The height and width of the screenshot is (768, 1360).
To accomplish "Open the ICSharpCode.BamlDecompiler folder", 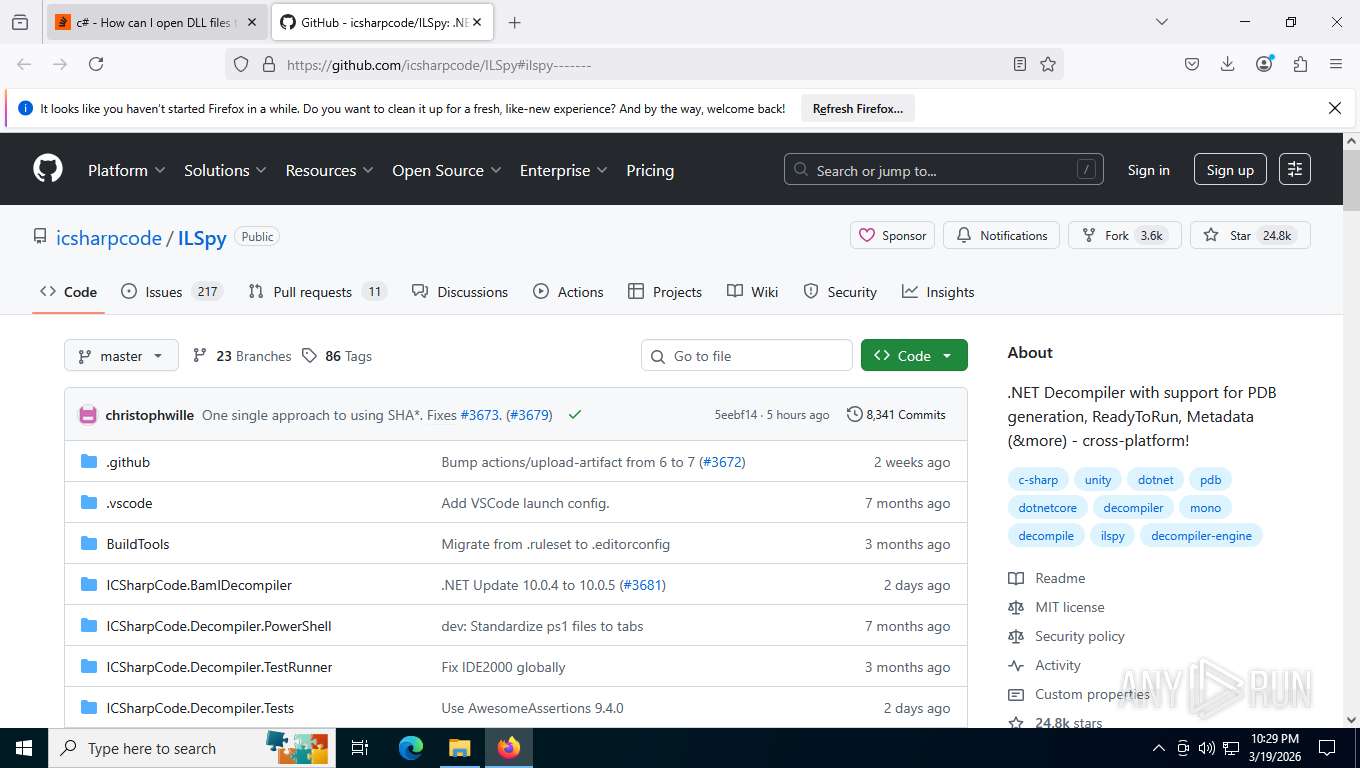I will 199,585.
